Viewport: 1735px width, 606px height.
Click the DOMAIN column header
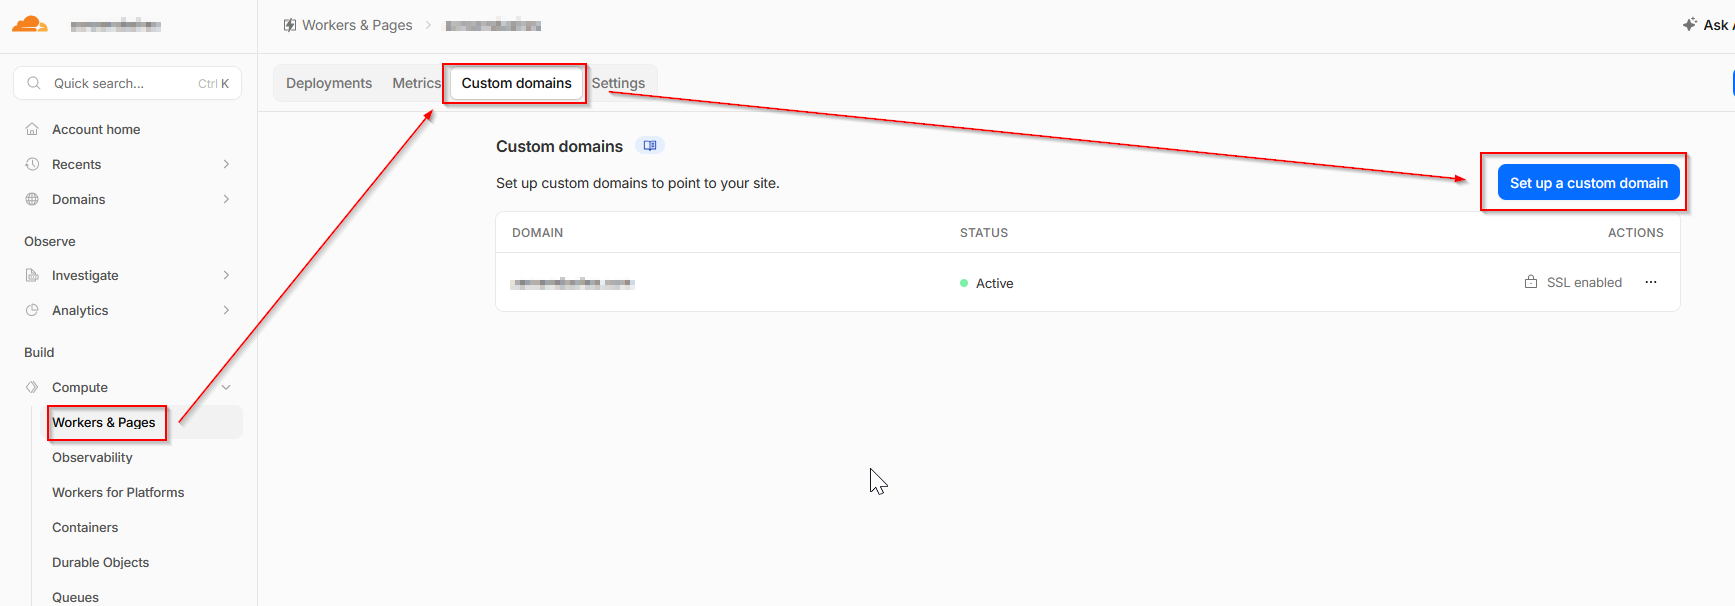537,232
